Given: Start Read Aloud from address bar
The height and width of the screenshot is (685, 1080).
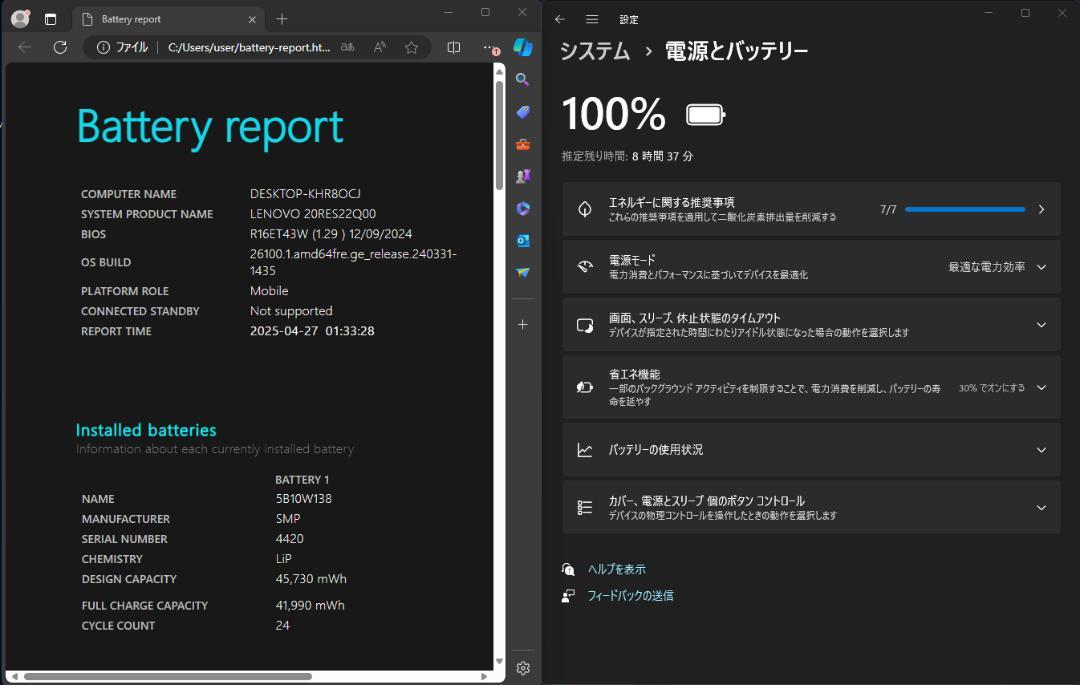Looking at the screenshot, I should [380, 48].
